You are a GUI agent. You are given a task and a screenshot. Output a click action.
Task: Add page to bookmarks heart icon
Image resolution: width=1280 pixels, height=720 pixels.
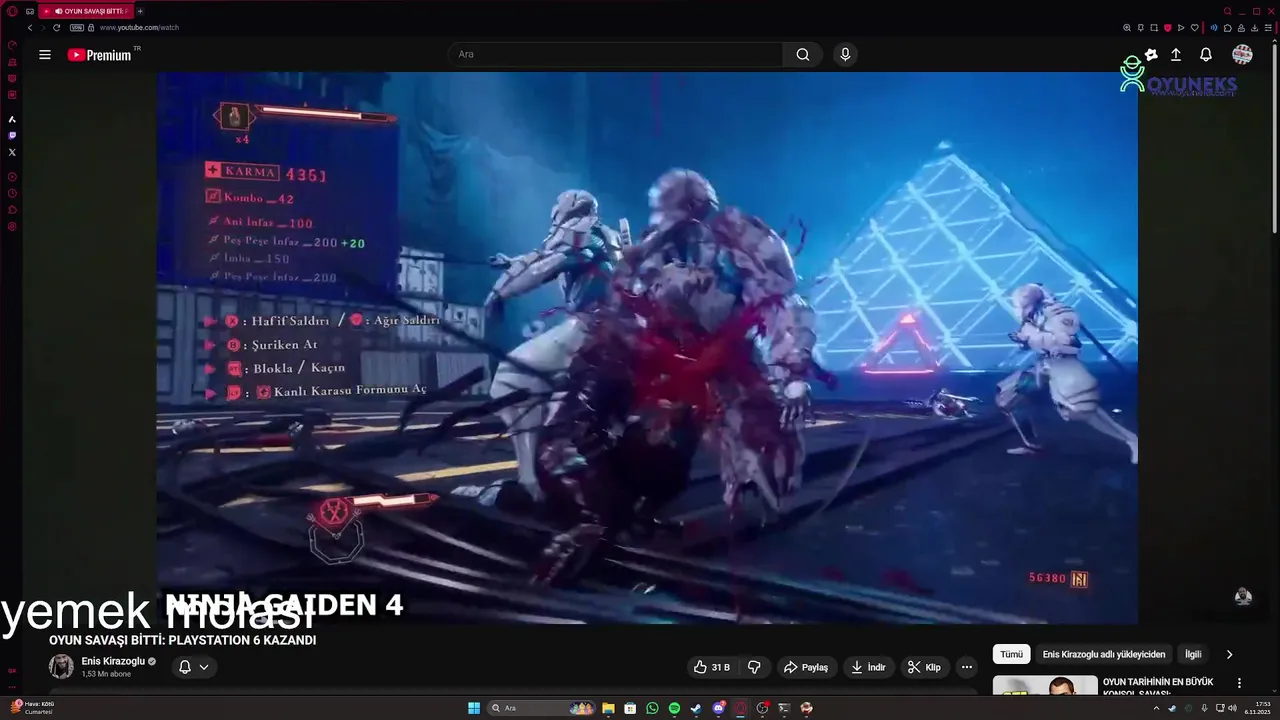[x=1195, y=28]
